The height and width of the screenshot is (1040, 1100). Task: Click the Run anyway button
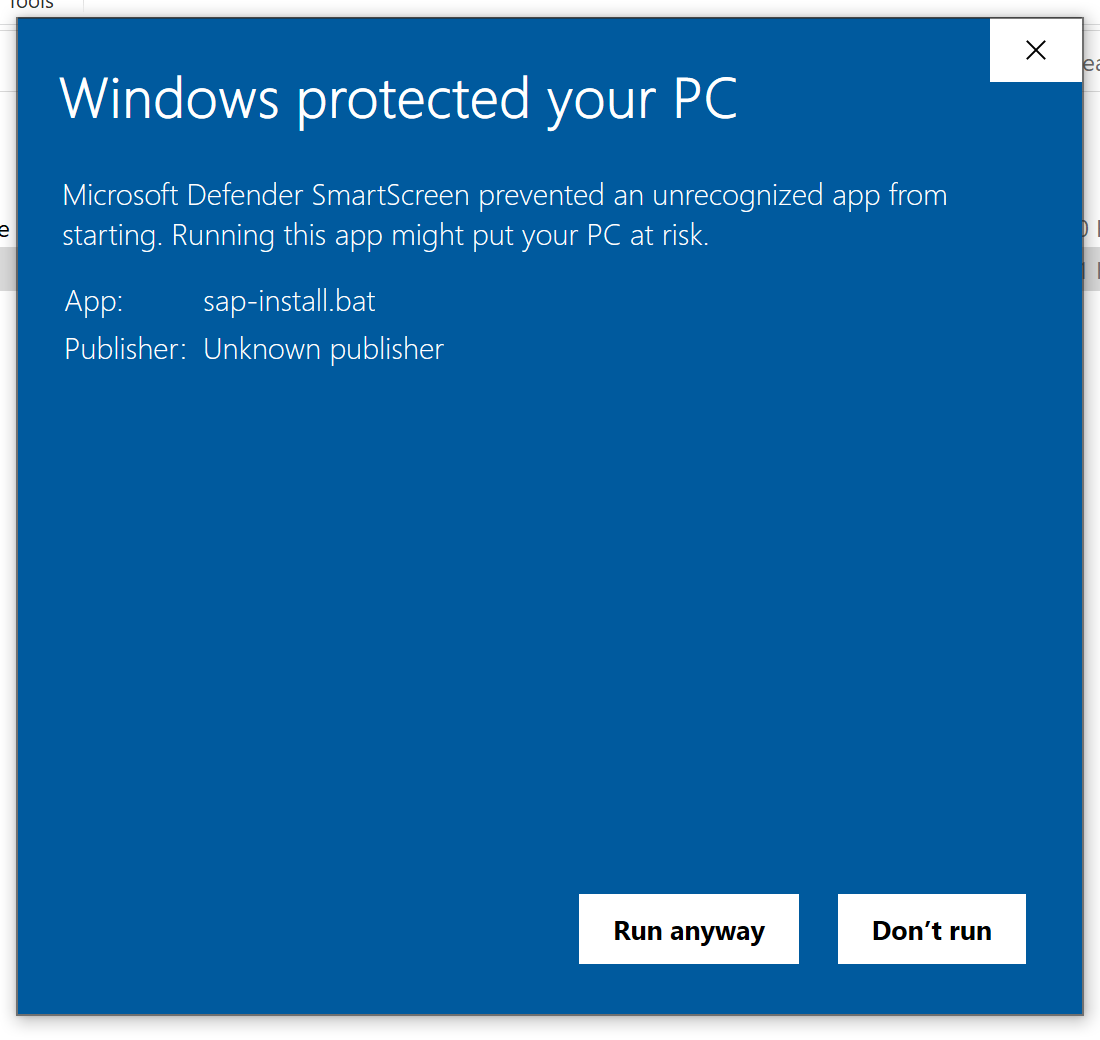coord(688,930)
